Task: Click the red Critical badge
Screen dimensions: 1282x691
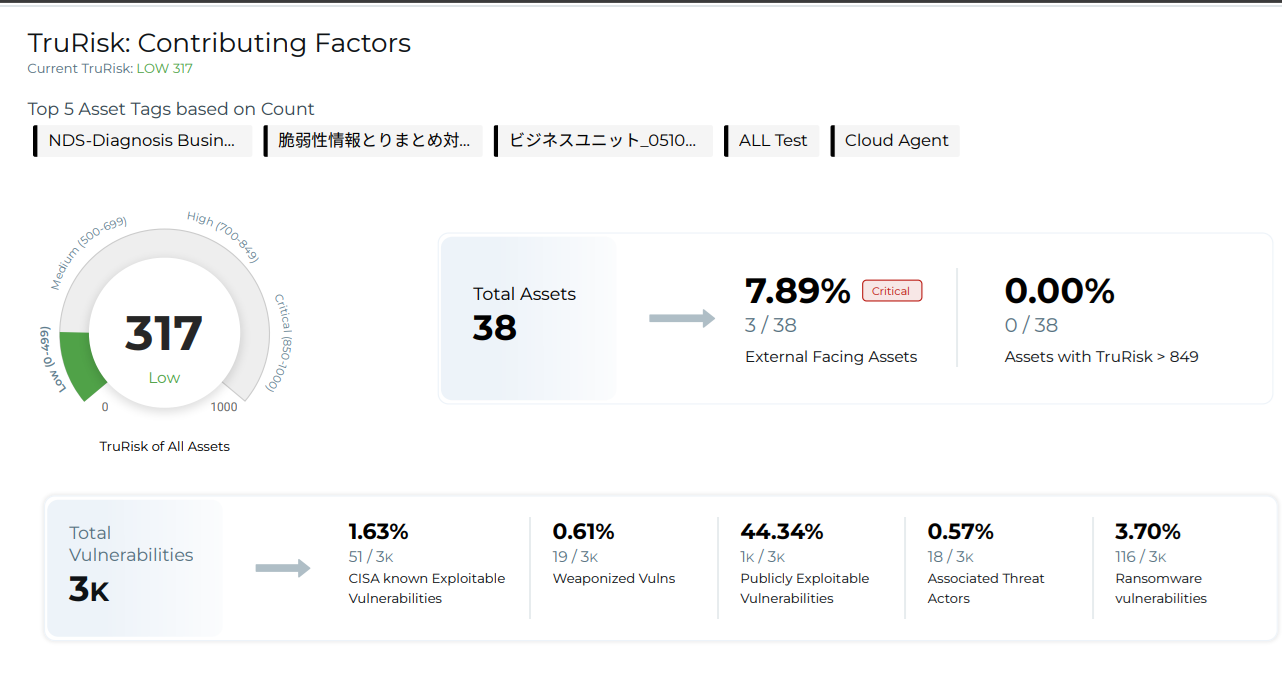Action: click(891, 291)
